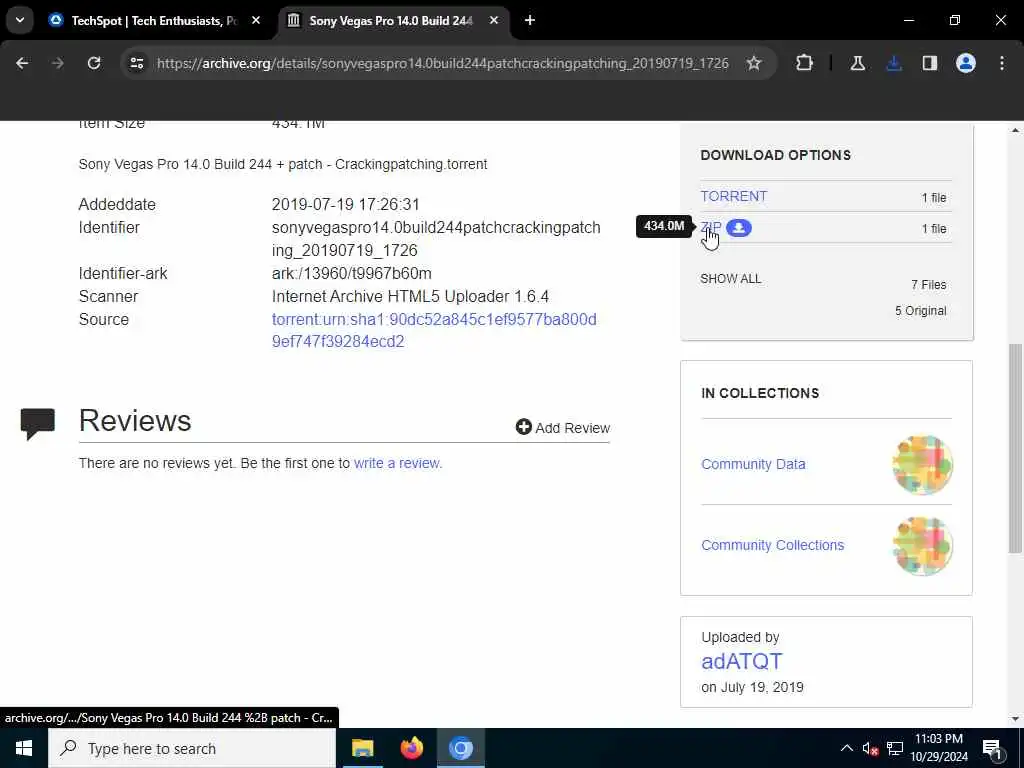Open a new browser tab
Screen dimensions: 1024x768
pos(530,20)
